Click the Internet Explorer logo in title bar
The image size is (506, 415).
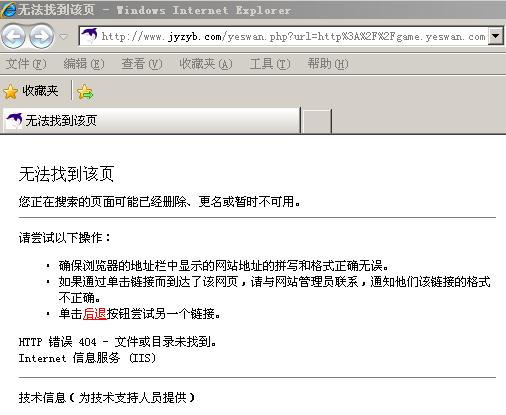pos(8,10)
